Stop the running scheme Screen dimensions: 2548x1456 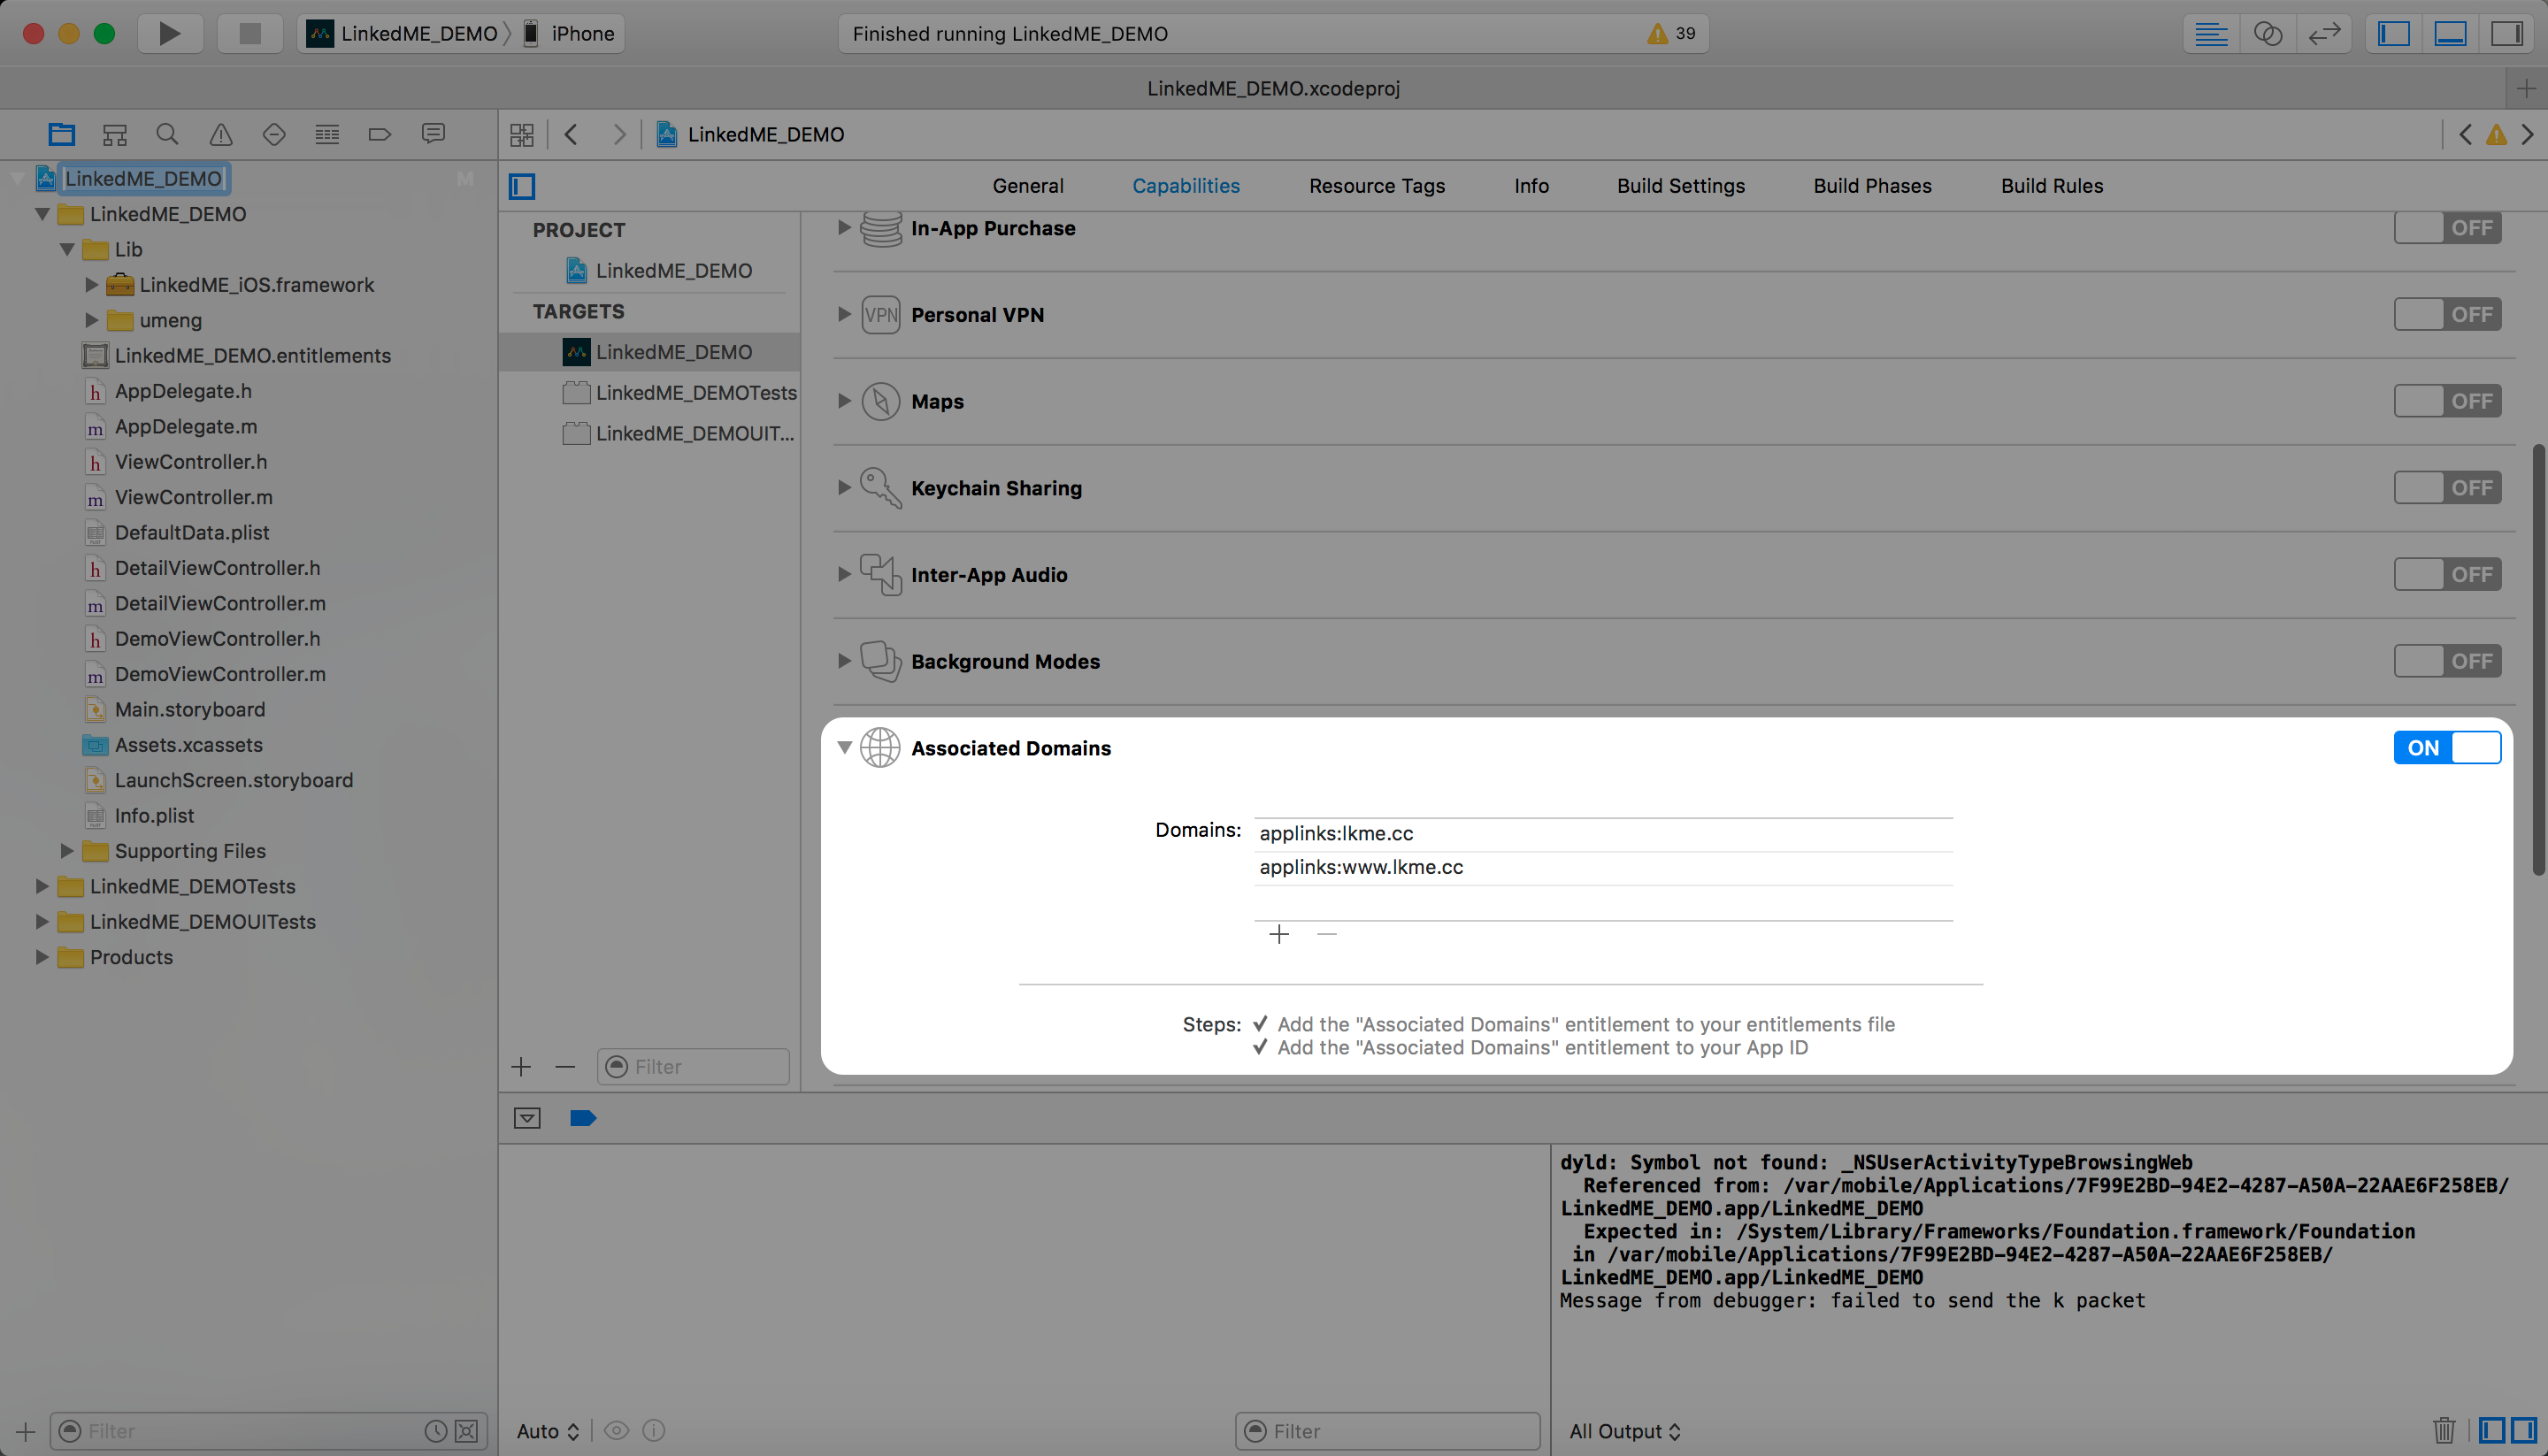pos(250,33)
